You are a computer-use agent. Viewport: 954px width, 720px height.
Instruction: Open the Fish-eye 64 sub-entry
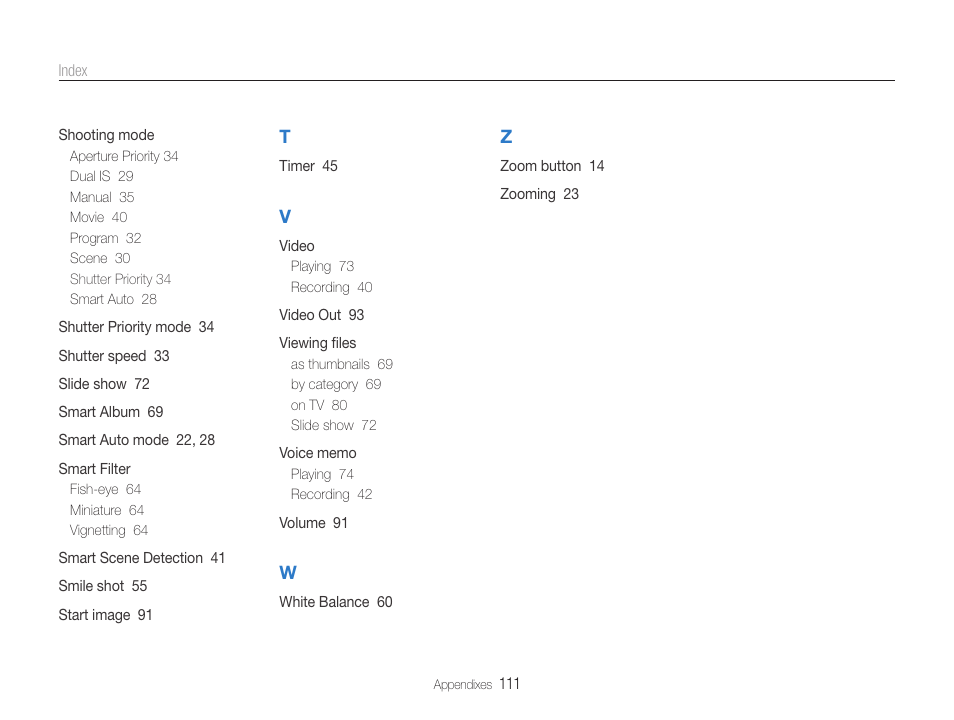pyautogui.click(x=105, y=489)
